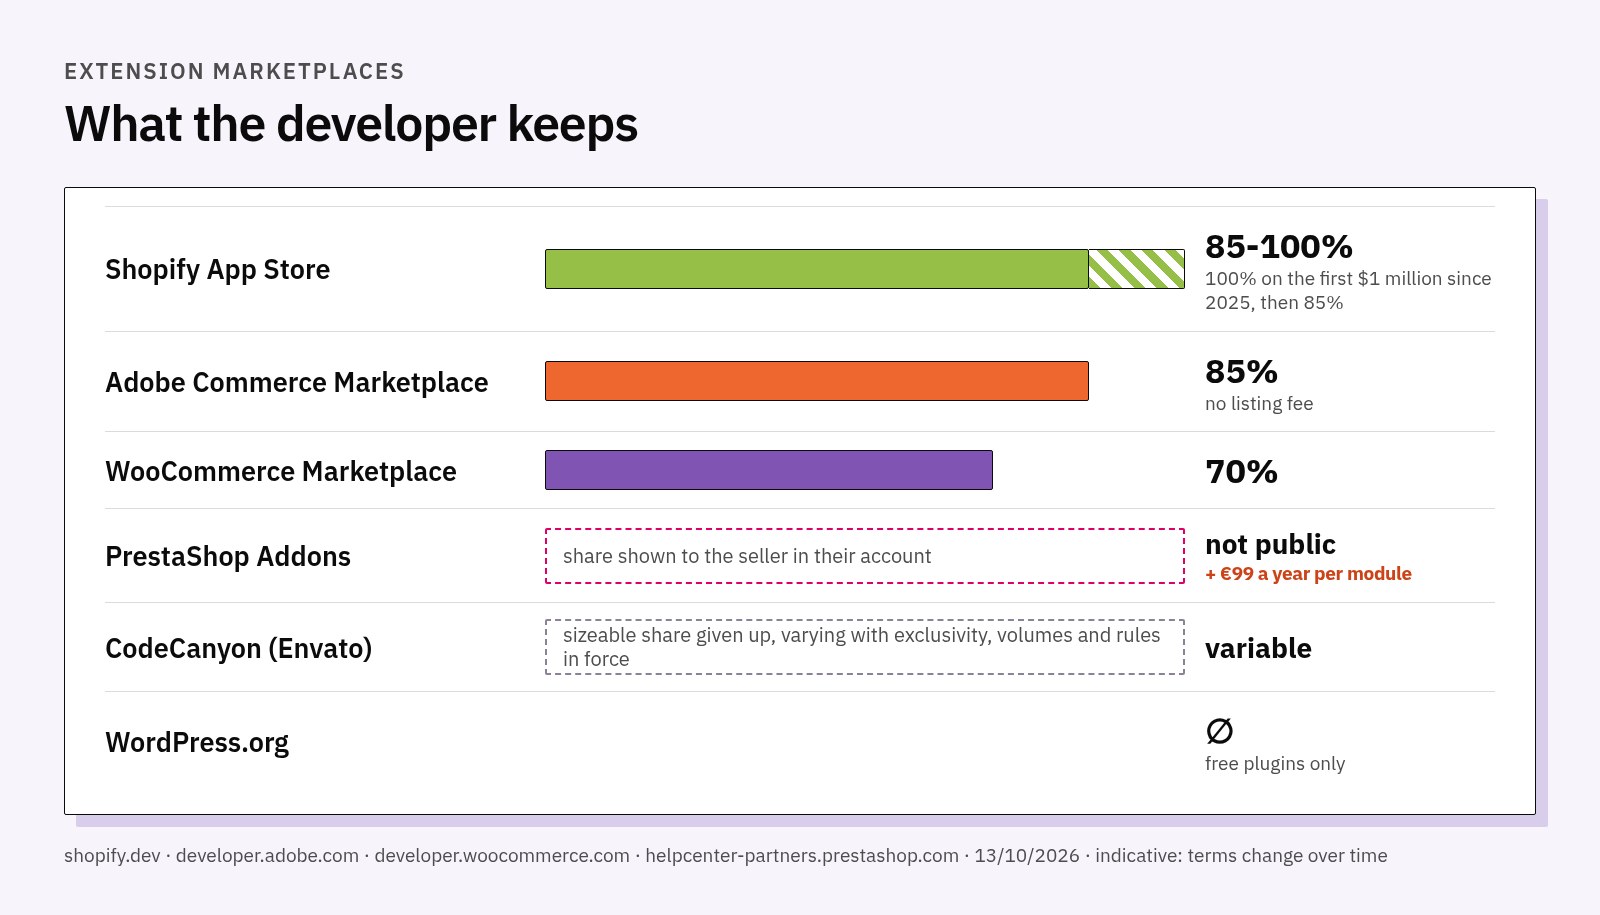
Task: Click the source footer starting 'shopify.dev'
Action: click(726, 856)
